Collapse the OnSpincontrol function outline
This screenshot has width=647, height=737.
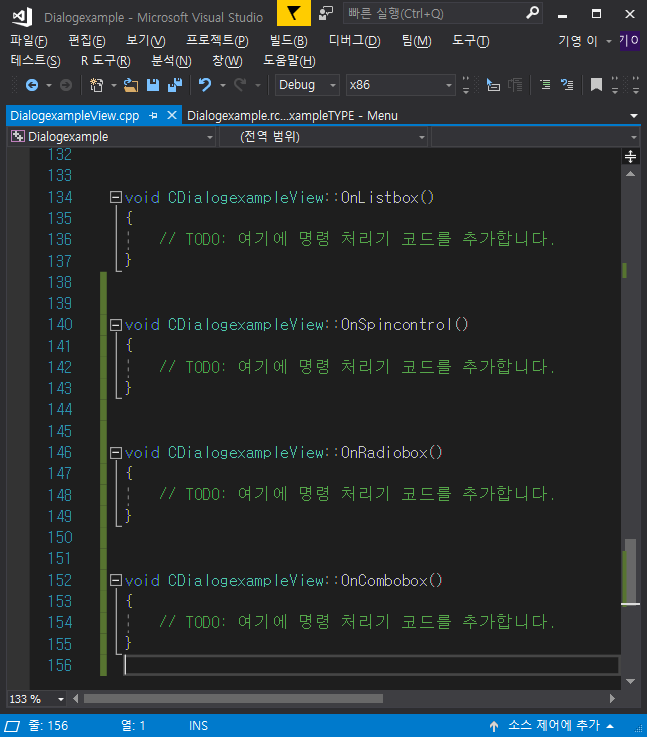(116, 325)
